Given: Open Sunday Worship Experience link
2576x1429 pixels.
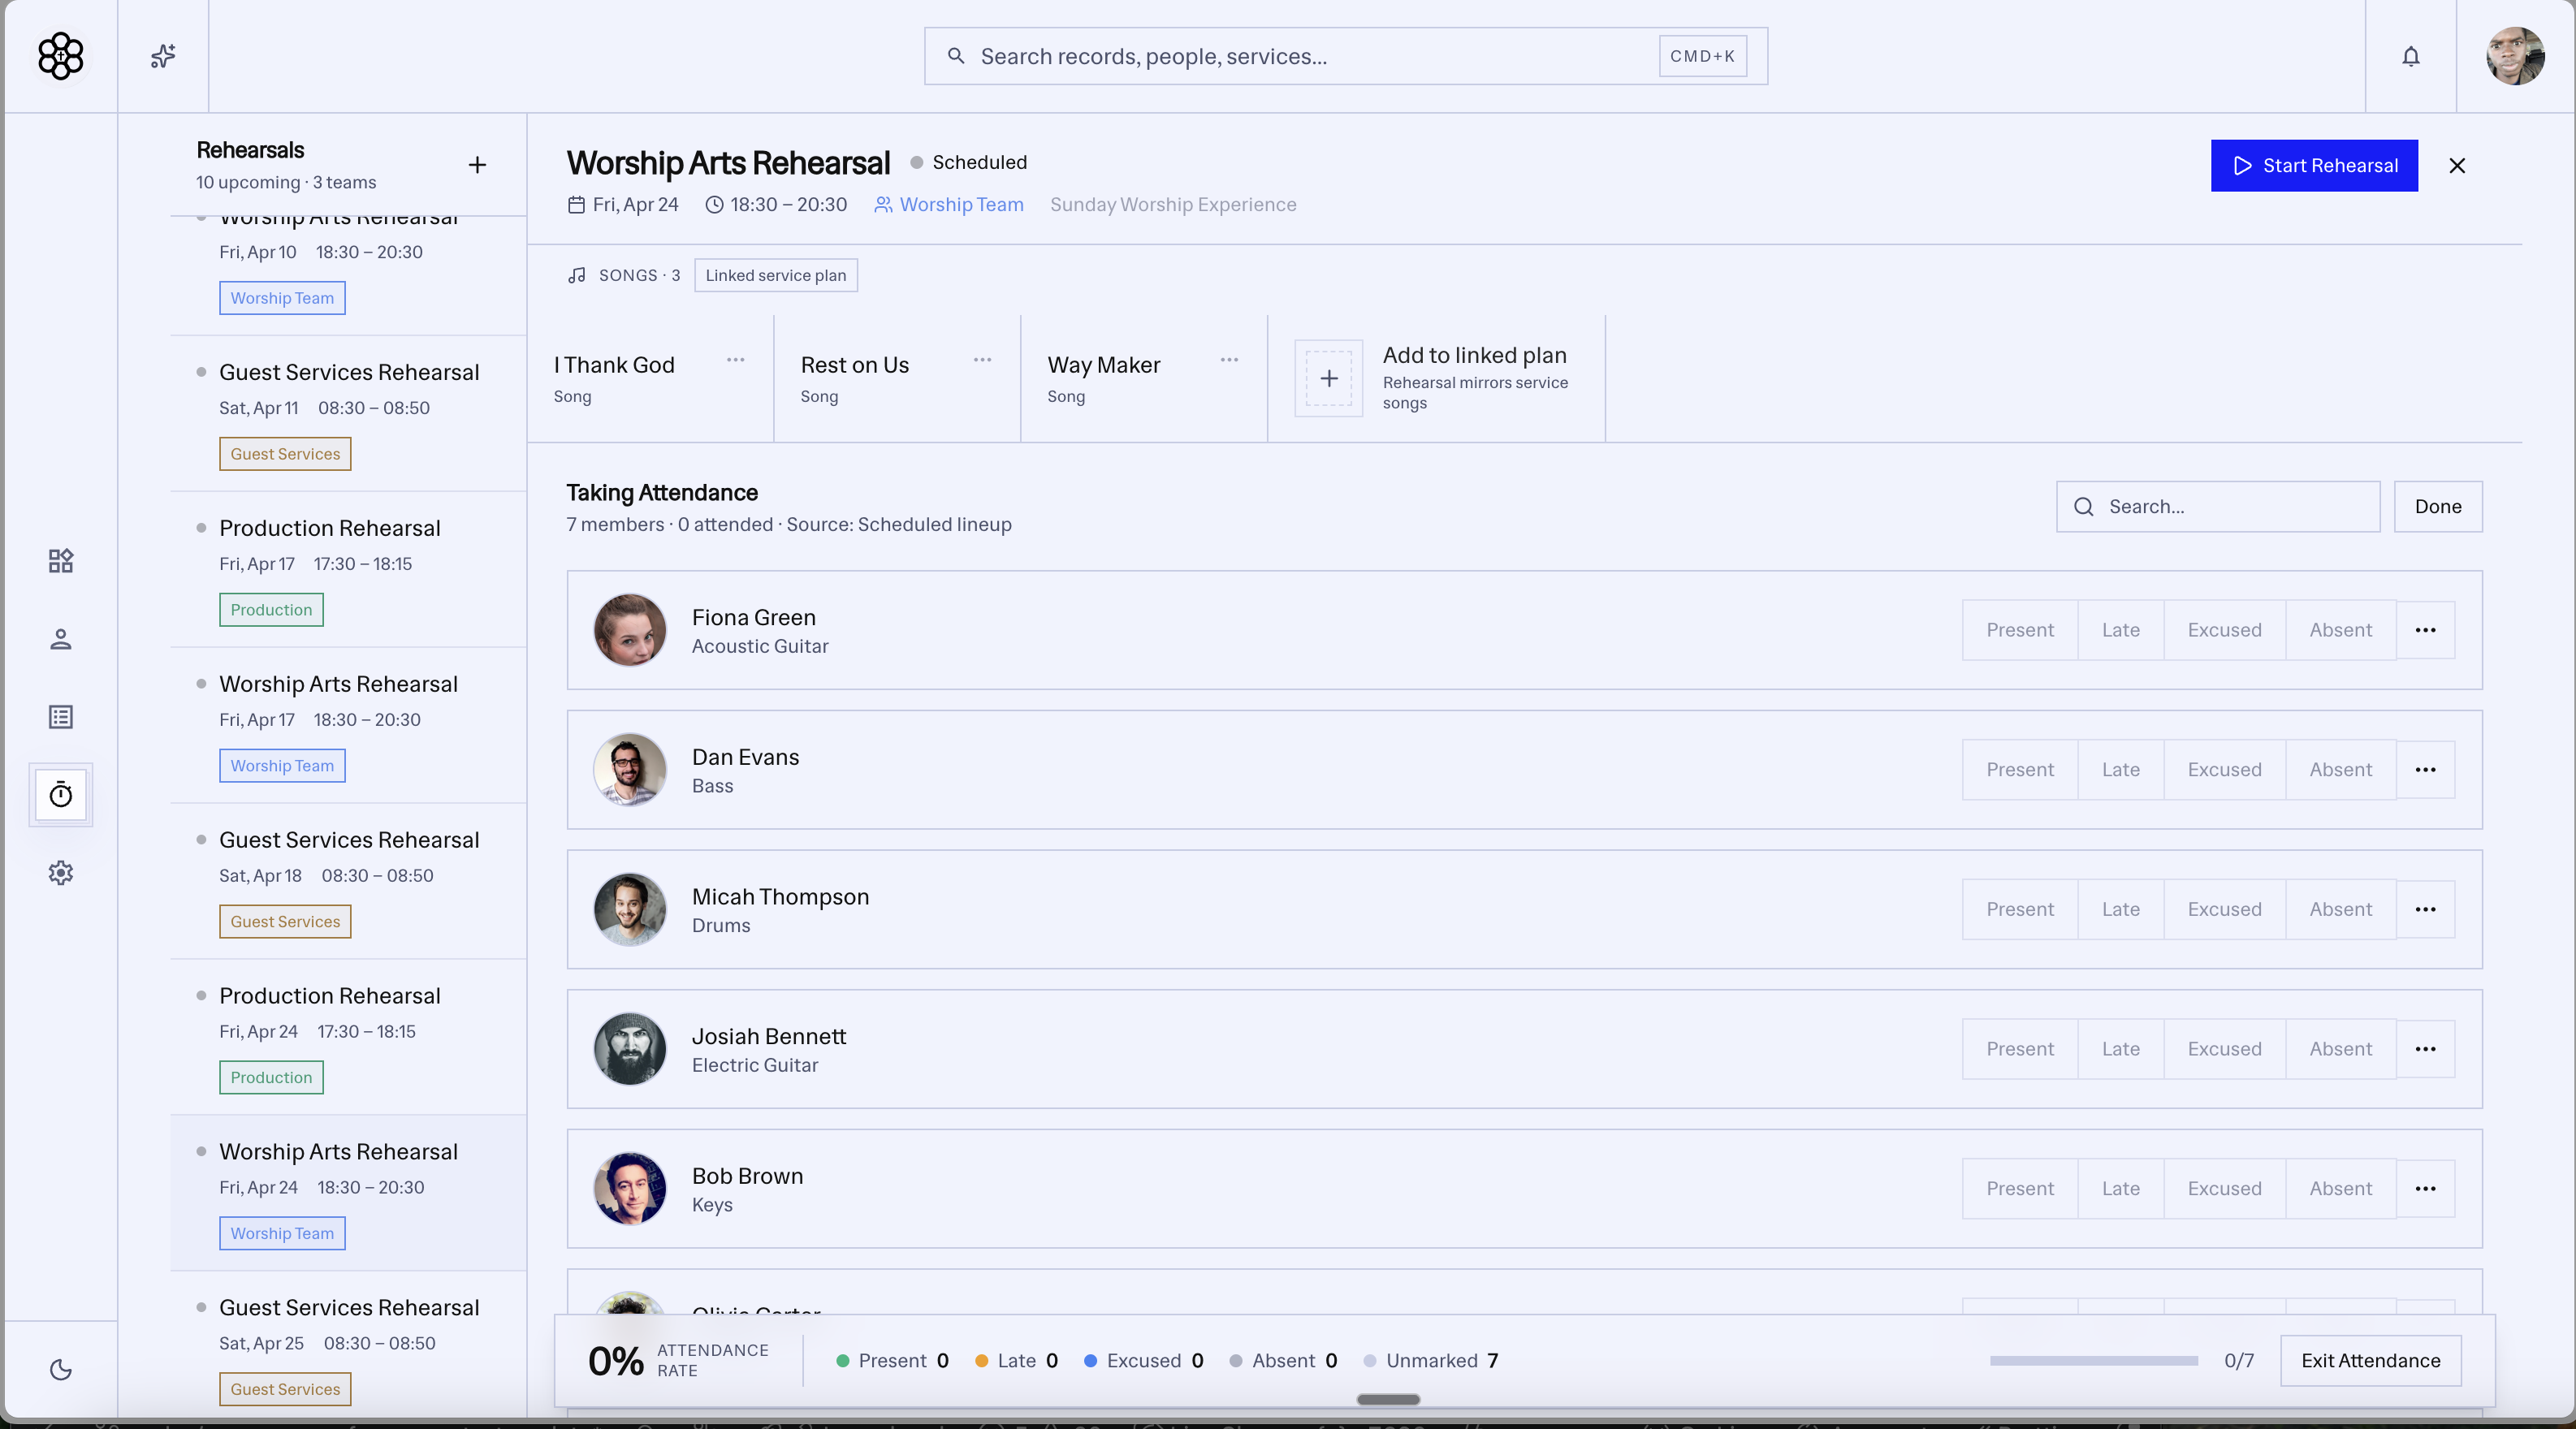Looking at the screenshot, I should 1173,205.
